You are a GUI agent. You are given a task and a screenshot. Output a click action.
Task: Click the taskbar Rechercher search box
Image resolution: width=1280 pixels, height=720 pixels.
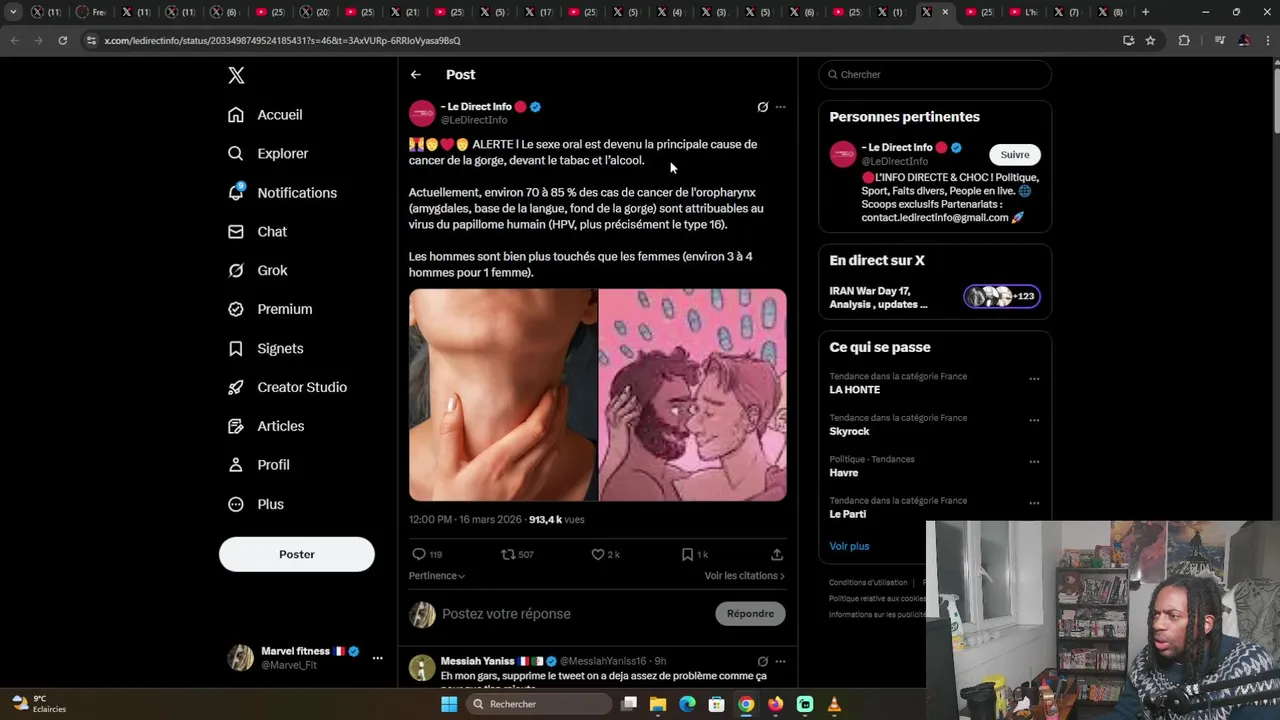coord(540,704)
